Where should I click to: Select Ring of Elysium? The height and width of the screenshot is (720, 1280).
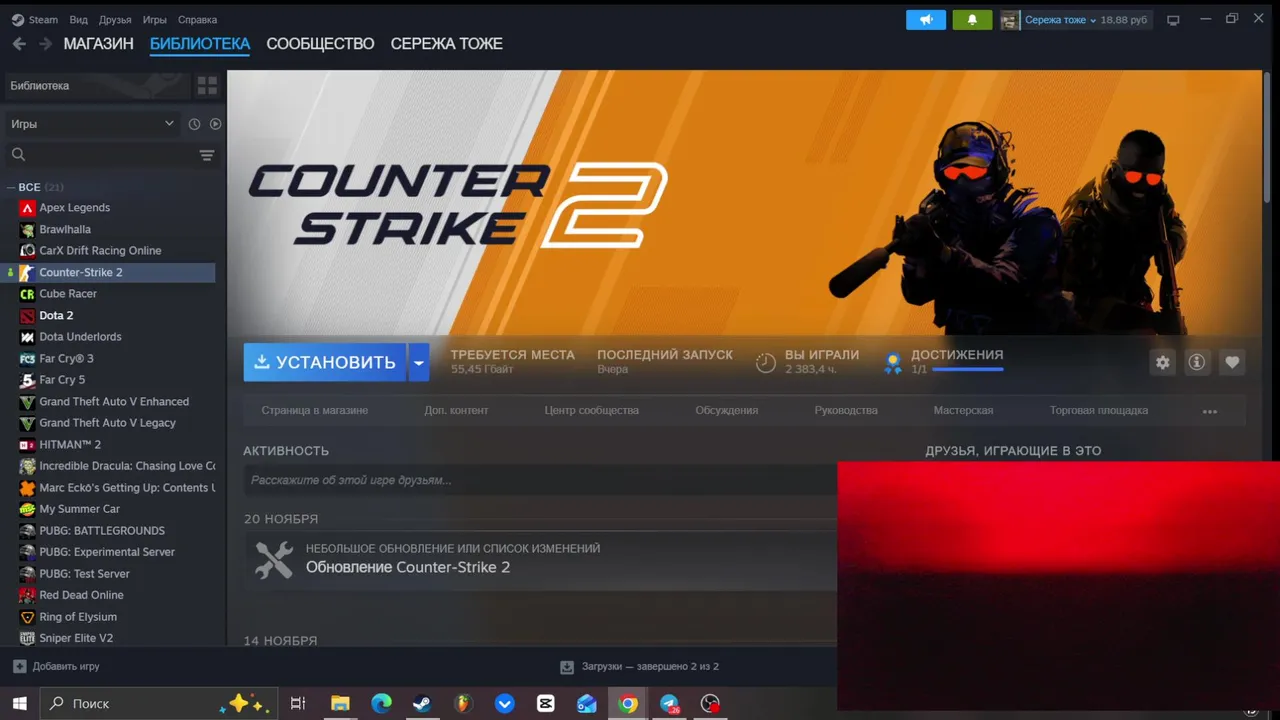(78, 617)
